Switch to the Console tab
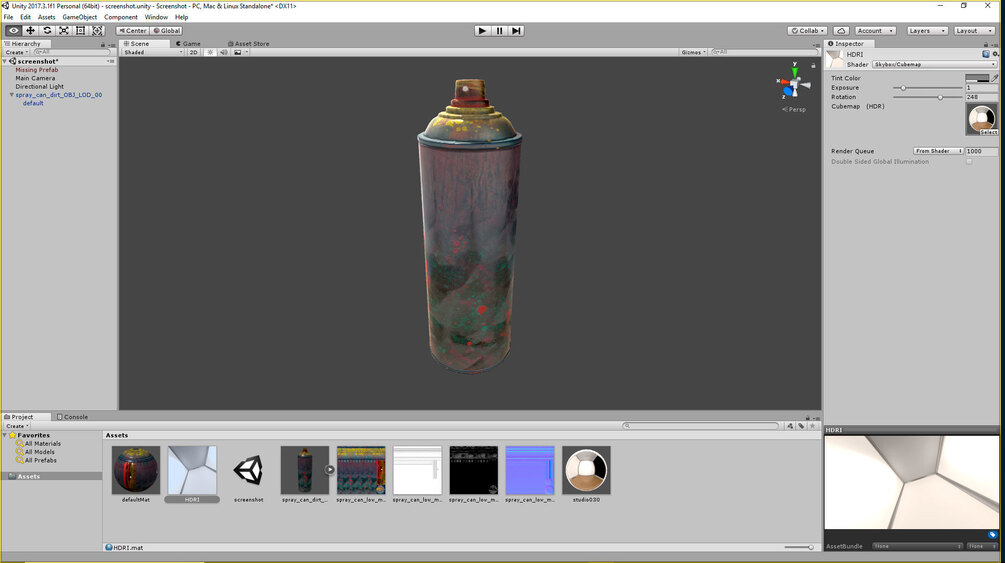This screenshot has height=563, width=1005. pyautogui.click(x=72, y=417)
